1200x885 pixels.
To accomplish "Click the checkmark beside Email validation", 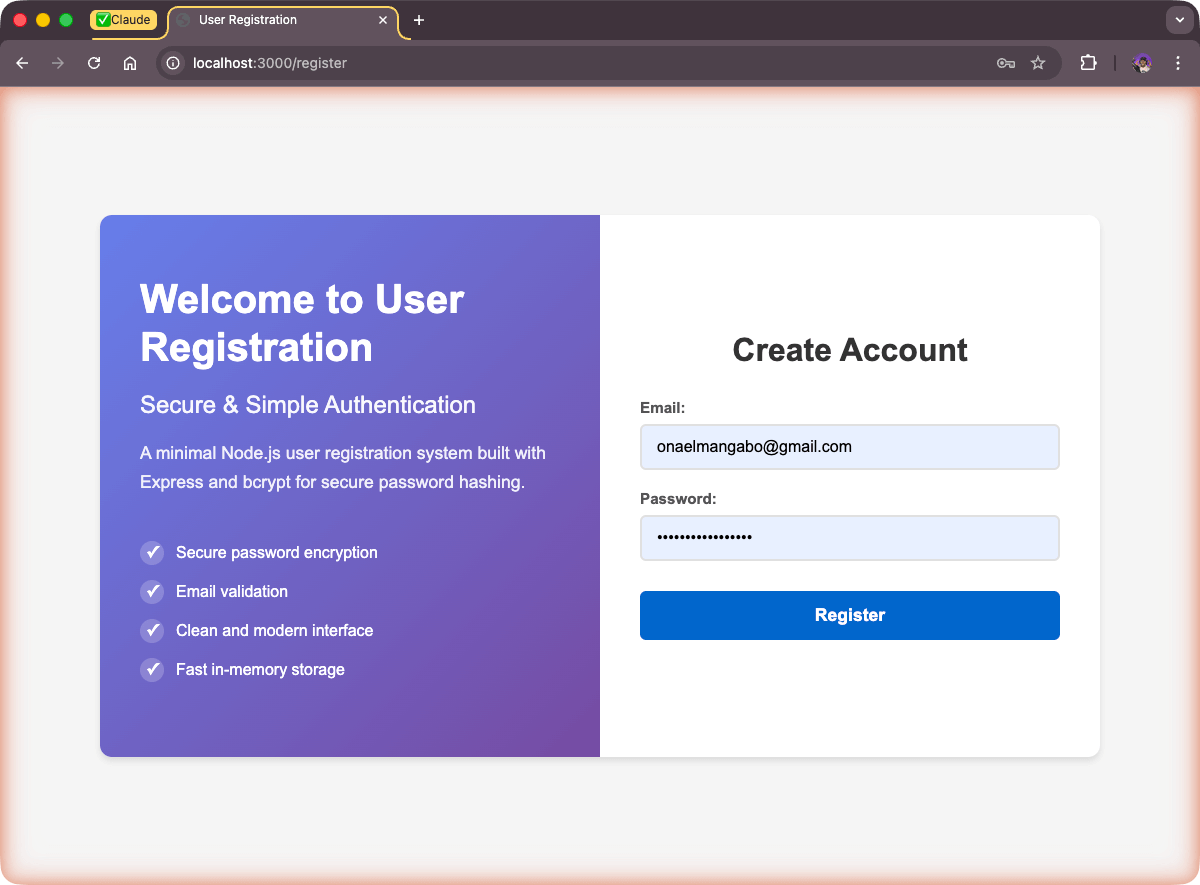I will tap(152, 591).
